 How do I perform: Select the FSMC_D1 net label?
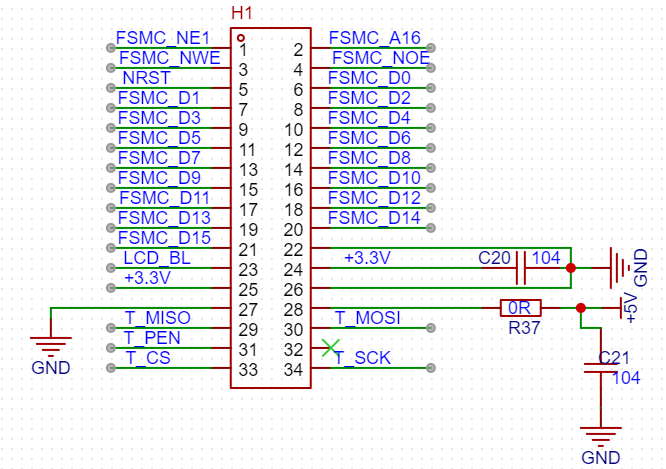coord(158,98)
